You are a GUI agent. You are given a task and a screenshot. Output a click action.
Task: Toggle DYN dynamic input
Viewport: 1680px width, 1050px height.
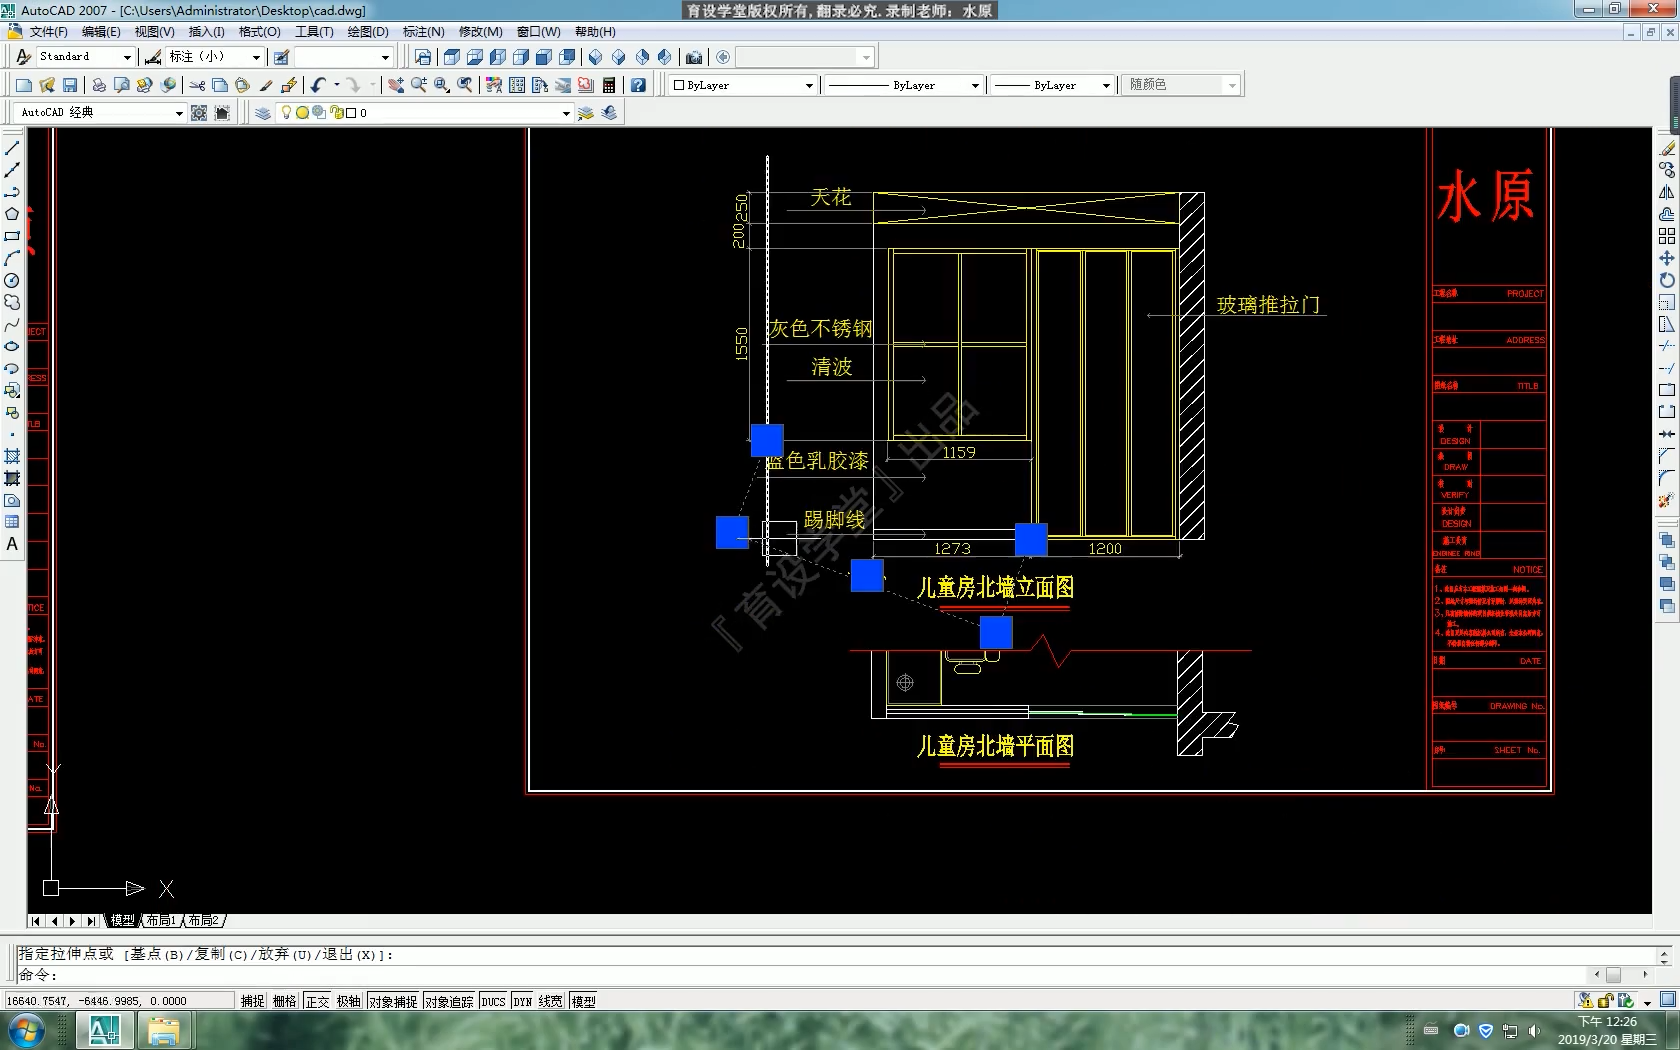523,1001
